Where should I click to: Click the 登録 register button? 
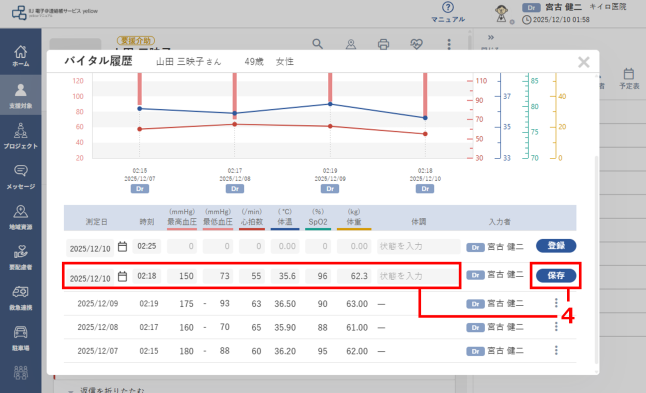556,246
